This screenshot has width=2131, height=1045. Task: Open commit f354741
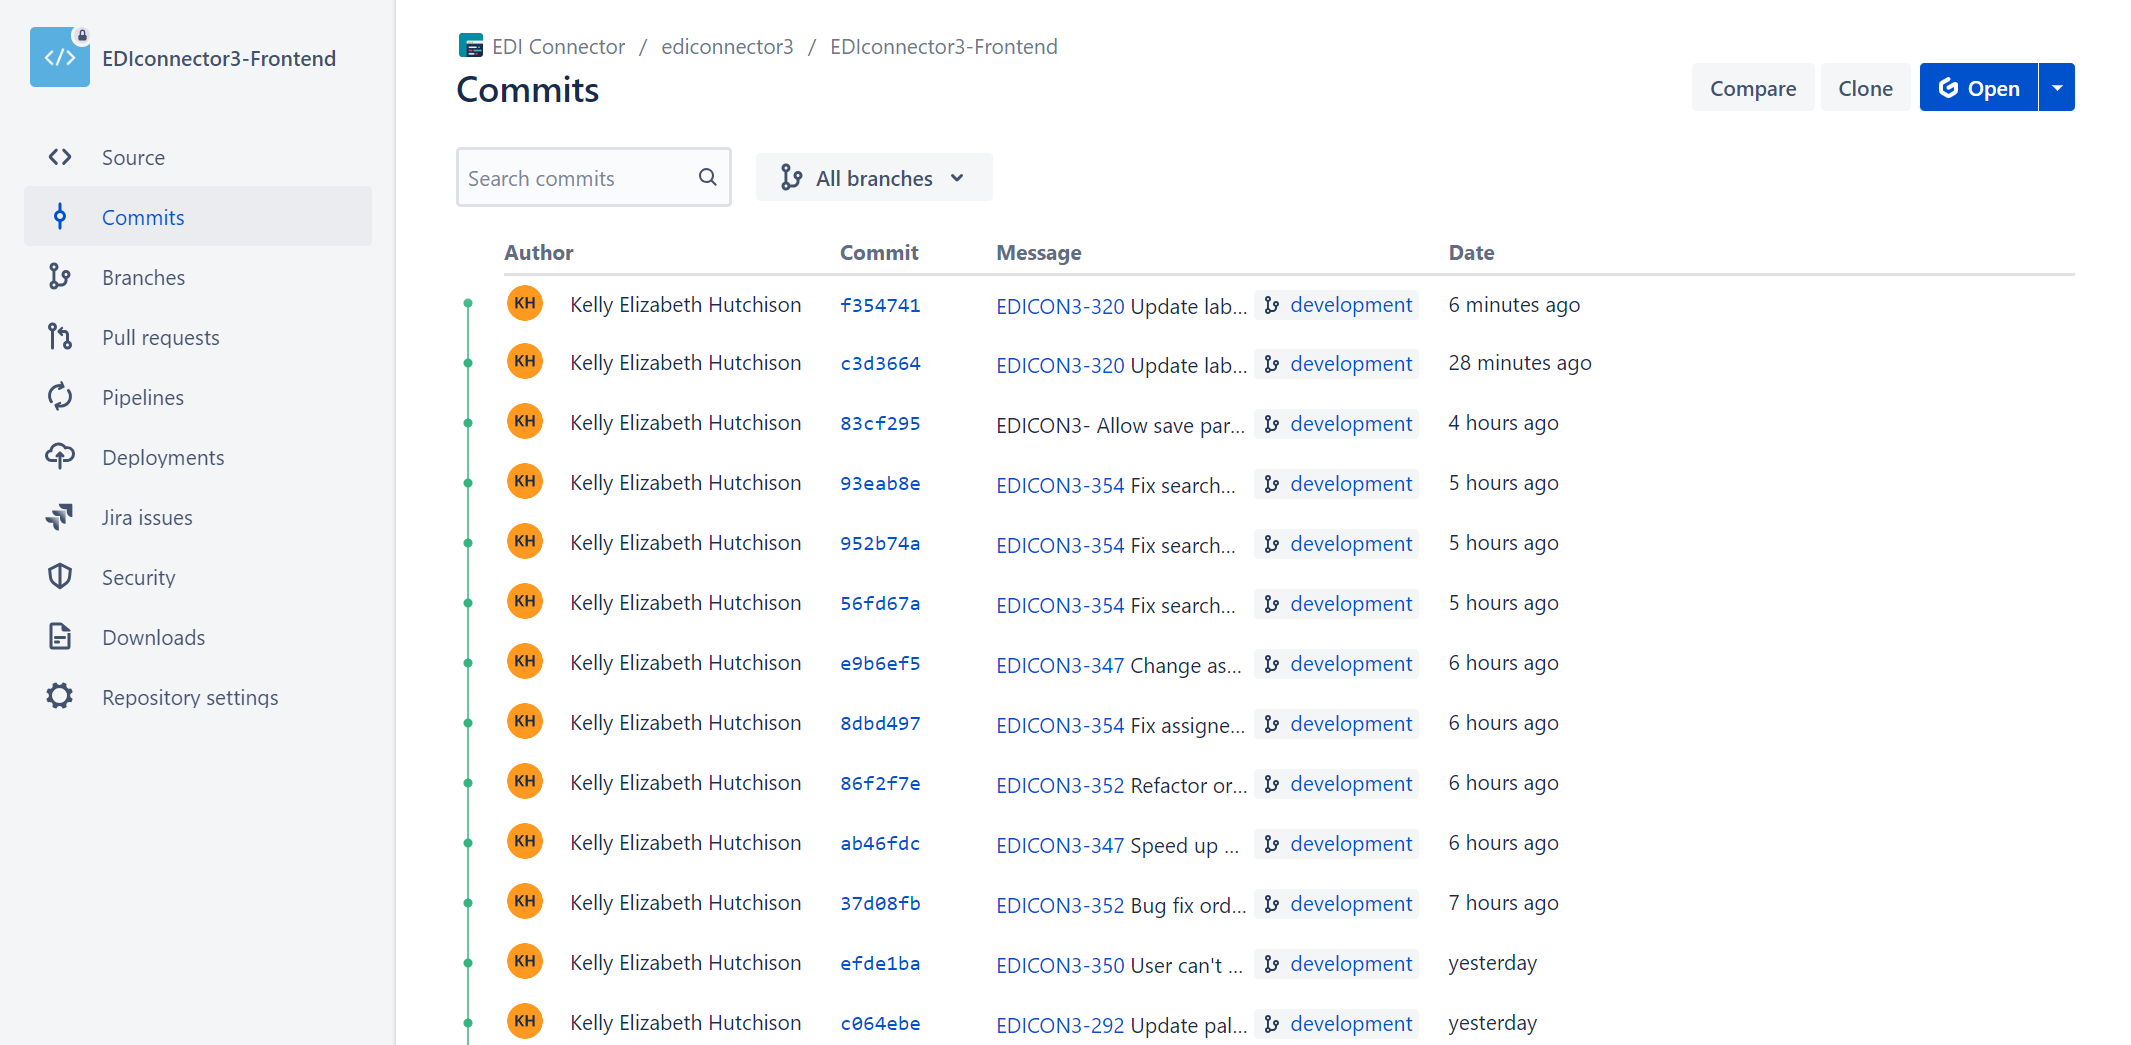[x=880, y=305]
